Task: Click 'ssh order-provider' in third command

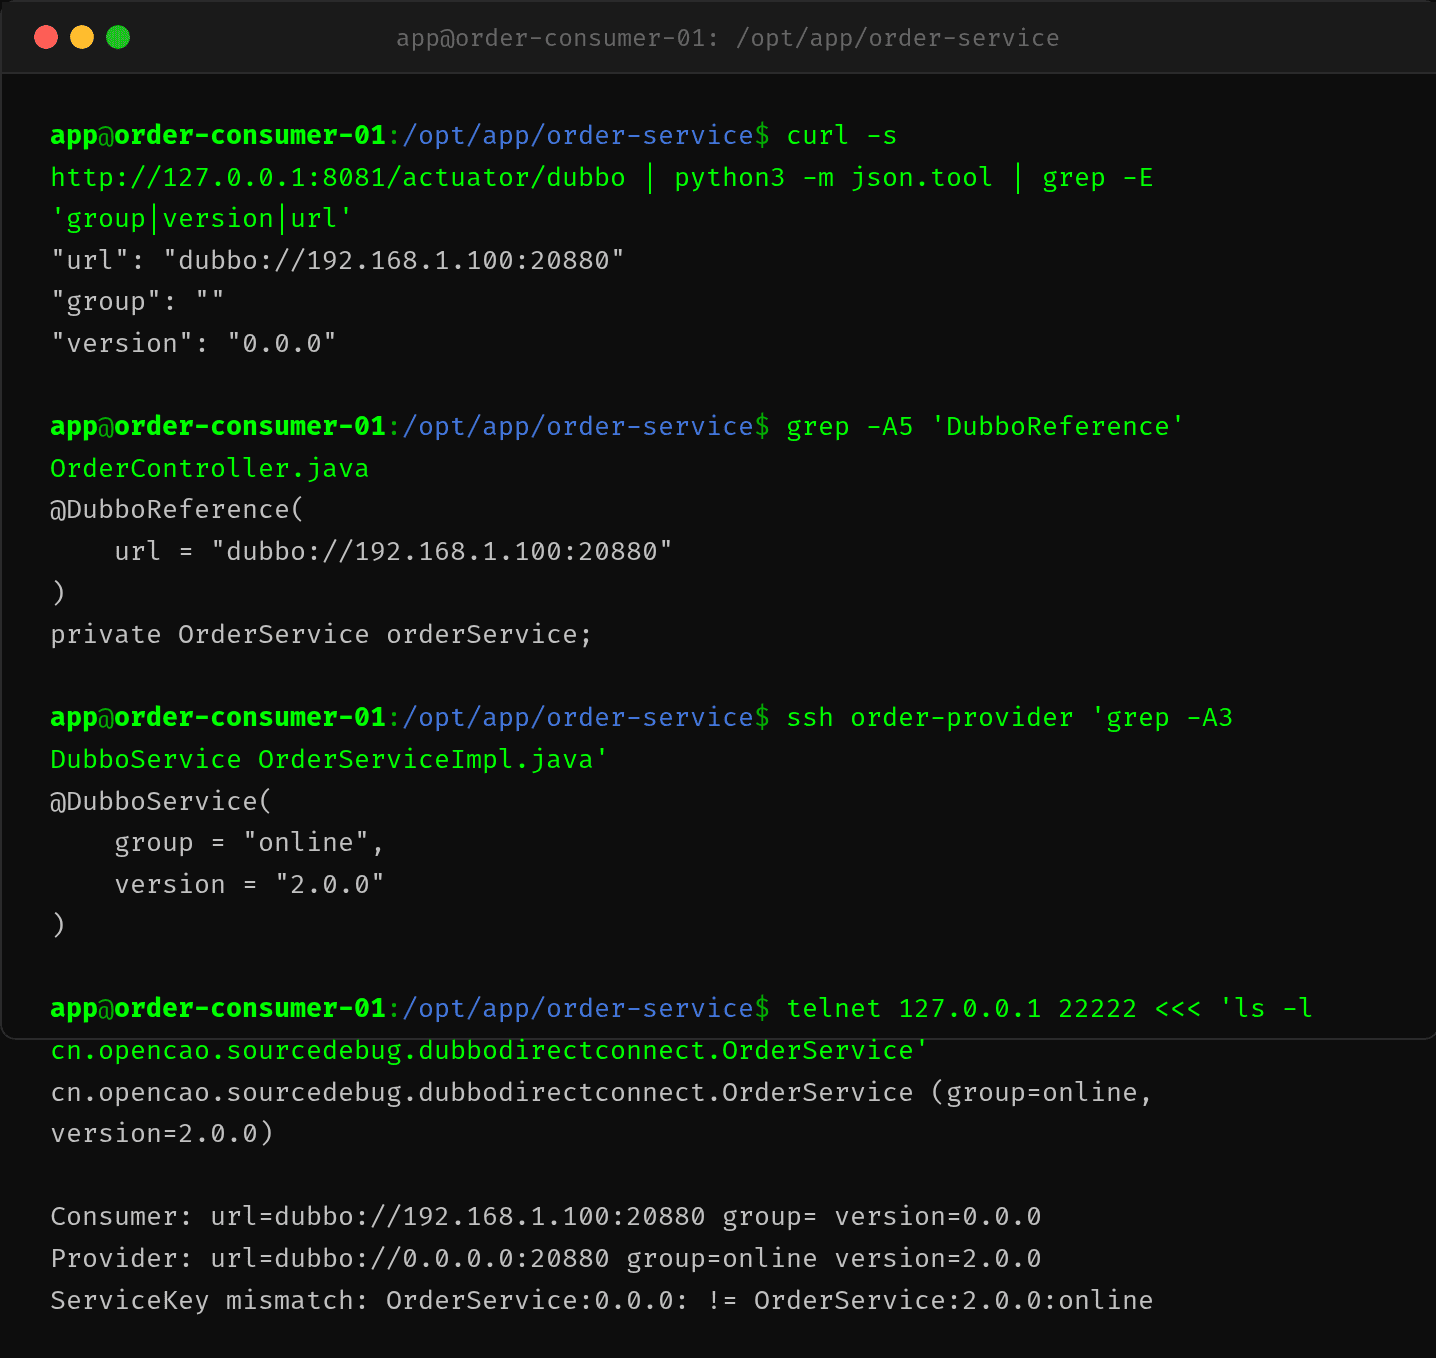Action: 930,717
